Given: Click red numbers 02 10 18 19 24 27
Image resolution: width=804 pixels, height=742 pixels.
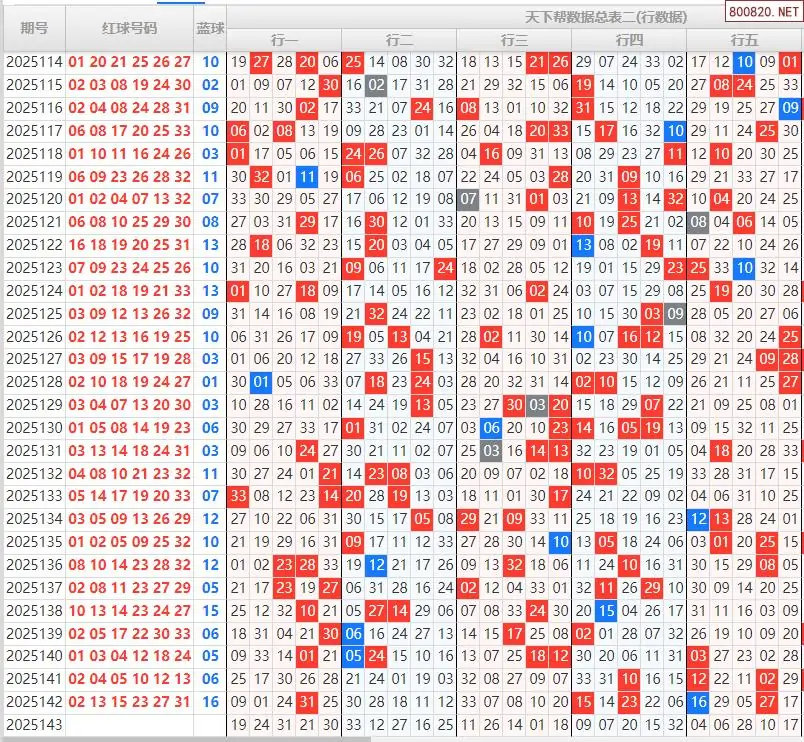Looking at the screenshot, I should [130, 382].
